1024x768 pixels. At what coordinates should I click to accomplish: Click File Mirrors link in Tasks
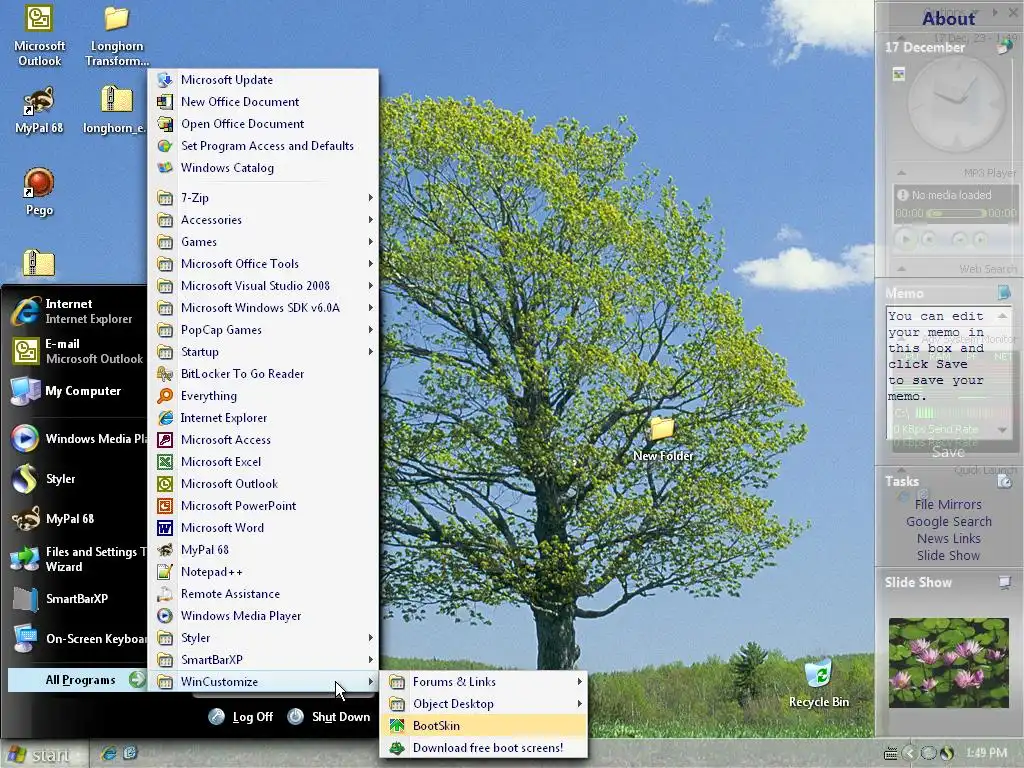[948, 504]
